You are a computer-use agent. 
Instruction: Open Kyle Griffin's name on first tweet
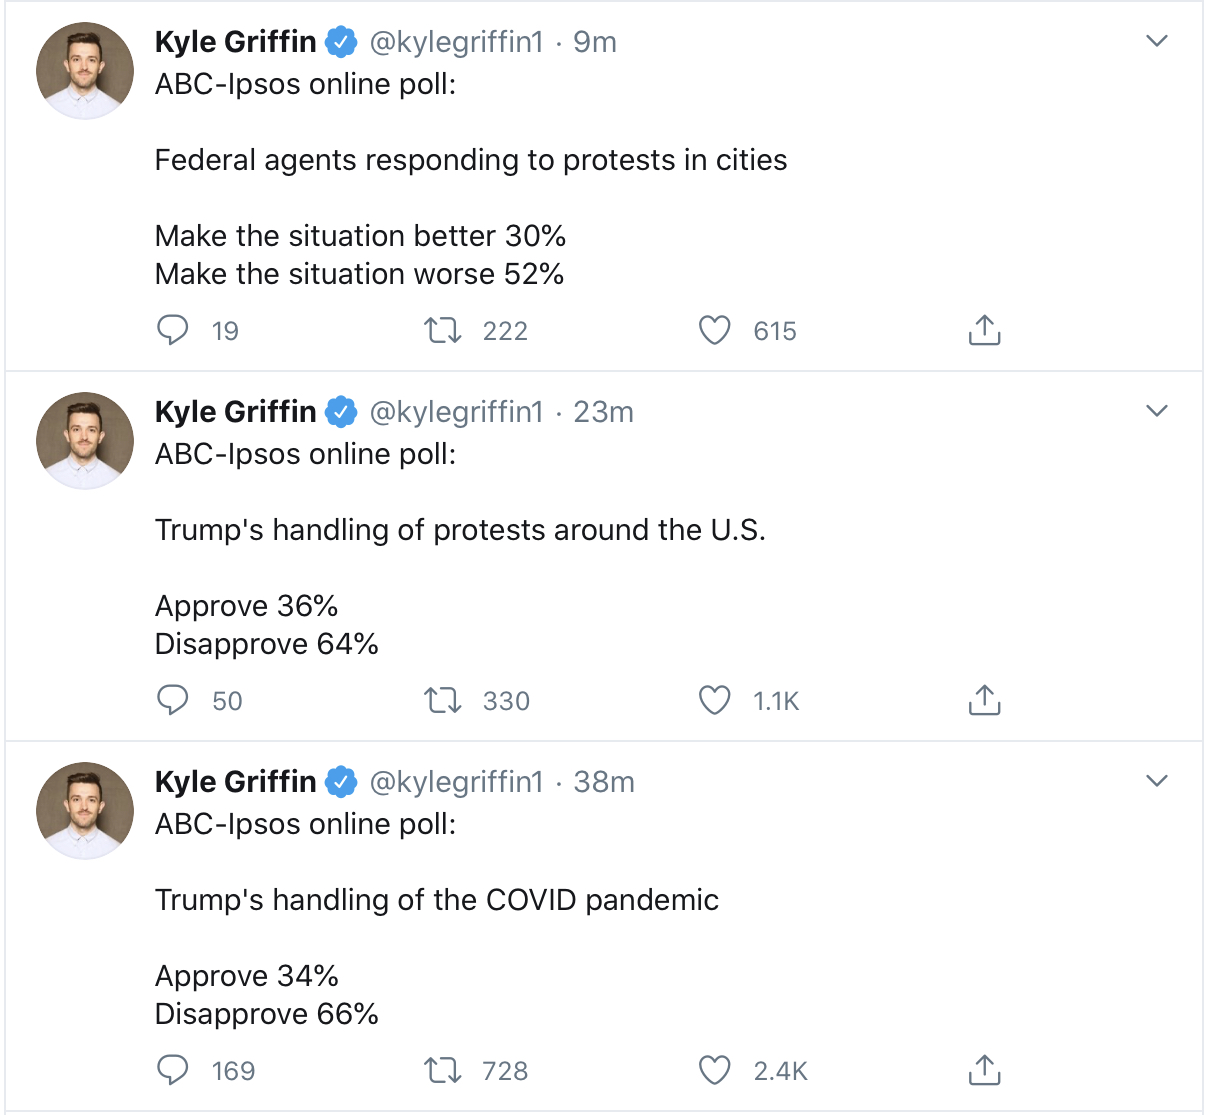point(235,42)
